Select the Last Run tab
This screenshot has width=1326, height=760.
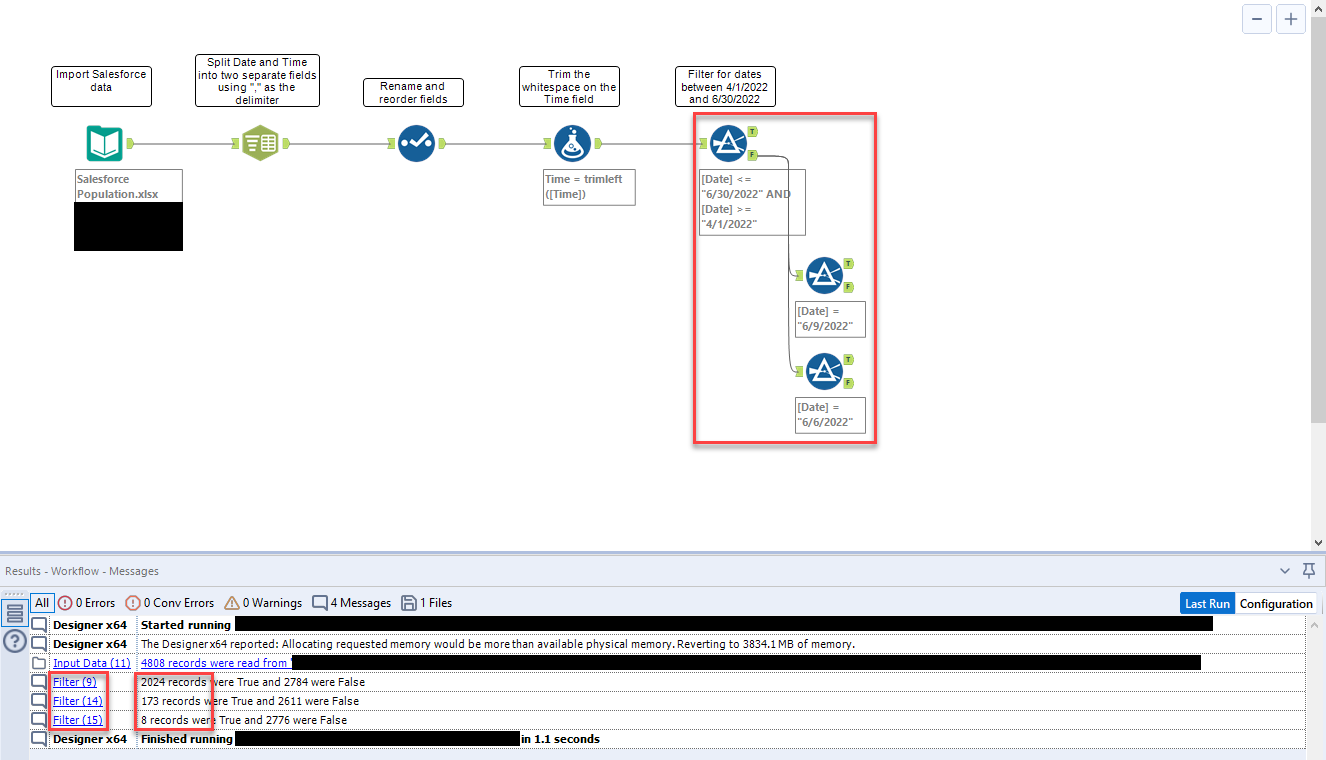(1207, 603)
